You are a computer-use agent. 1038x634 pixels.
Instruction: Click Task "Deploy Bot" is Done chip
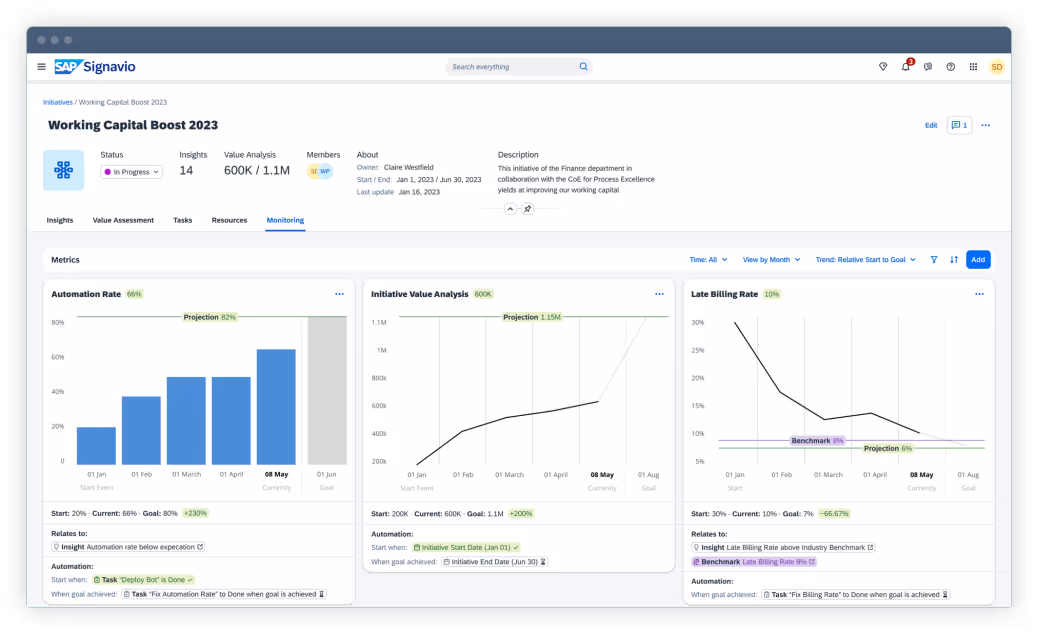pyautogui.click(x=143, y=580)
